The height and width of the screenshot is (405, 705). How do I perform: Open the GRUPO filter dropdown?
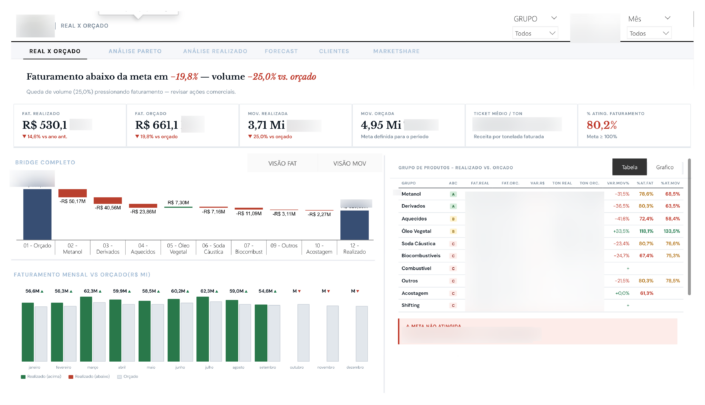pos(534,19)
